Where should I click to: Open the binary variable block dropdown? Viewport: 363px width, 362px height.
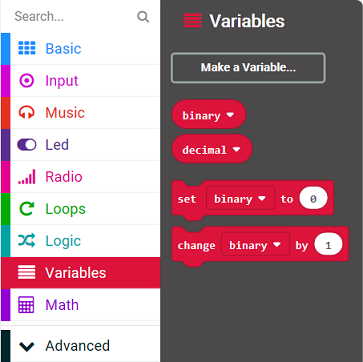click(x=230, y=115)
